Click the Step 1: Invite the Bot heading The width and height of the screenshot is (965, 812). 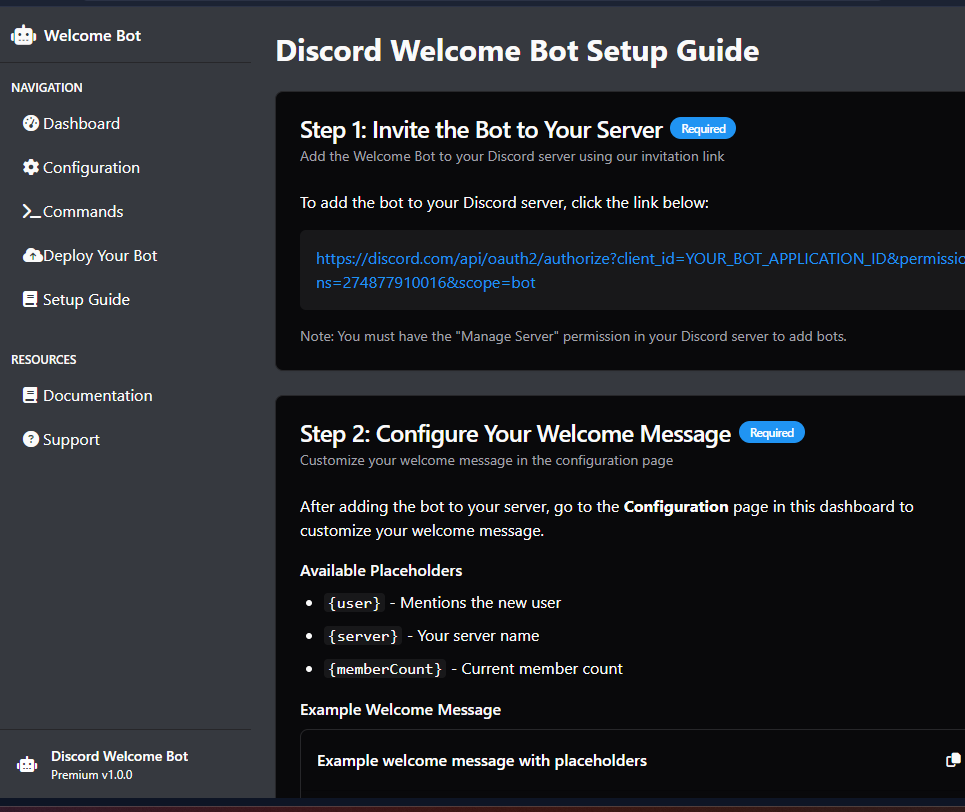[x=481, y=130]
